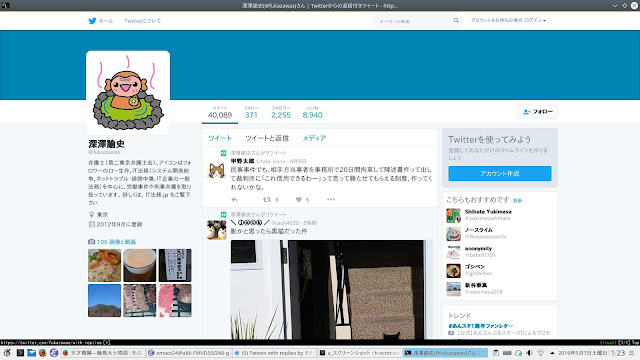
Task: Click the Twitterについて link
Action: point(142,21)
